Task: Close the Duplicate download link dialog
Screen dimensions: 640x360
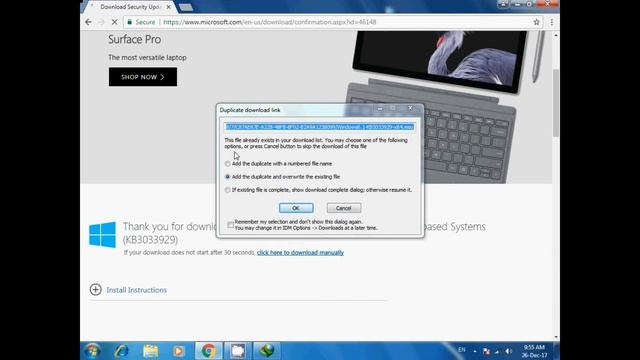Action: point(410,108)
